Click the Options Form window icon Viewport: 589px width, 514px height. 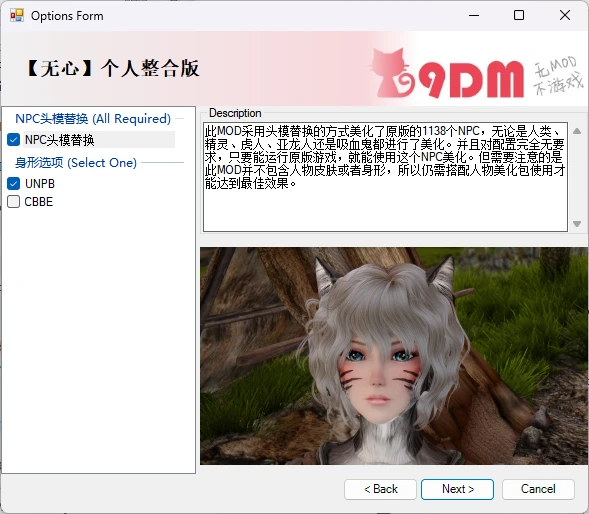coord(17,15)
